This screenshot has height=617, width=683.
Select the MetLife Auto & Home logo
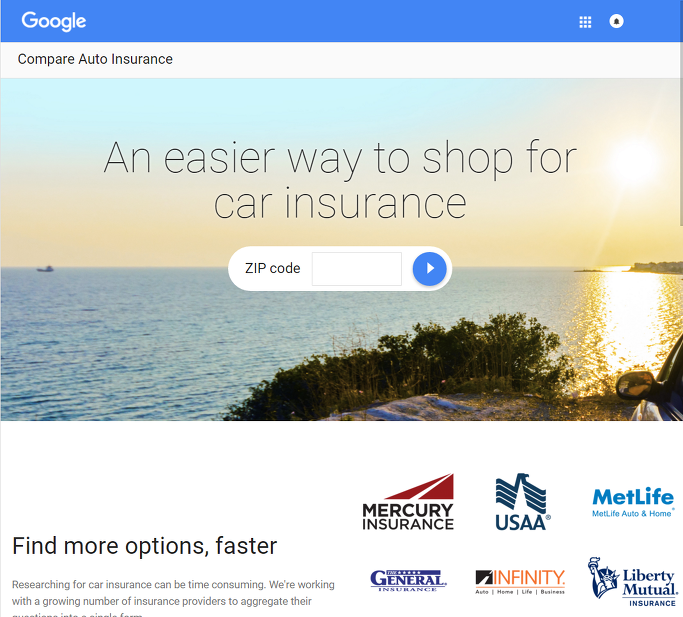633,502
